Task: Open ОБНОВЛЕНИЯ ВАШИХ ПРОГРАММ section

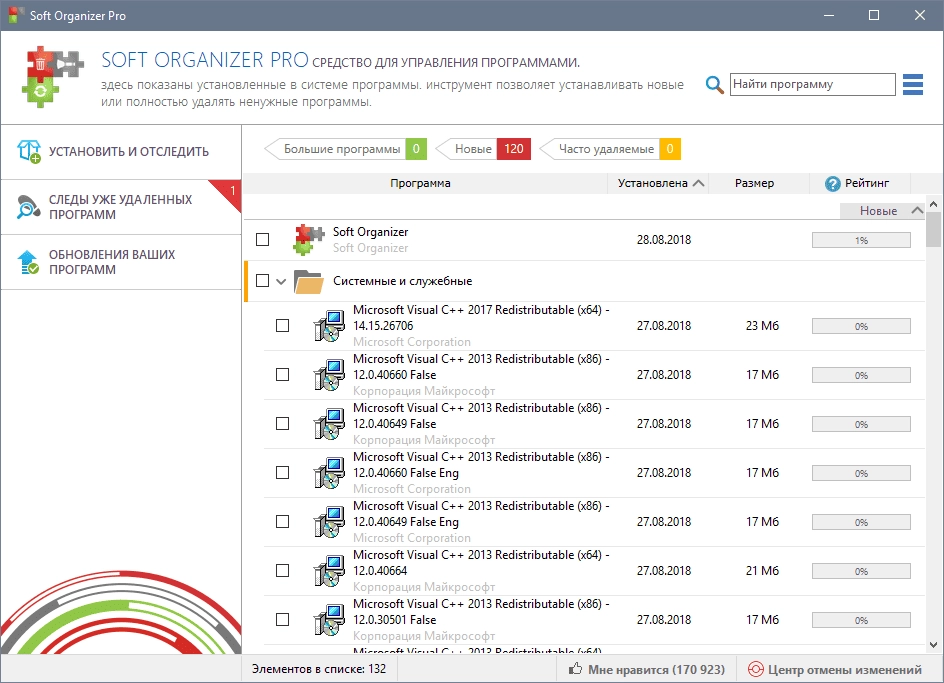Action: [121, 262]
